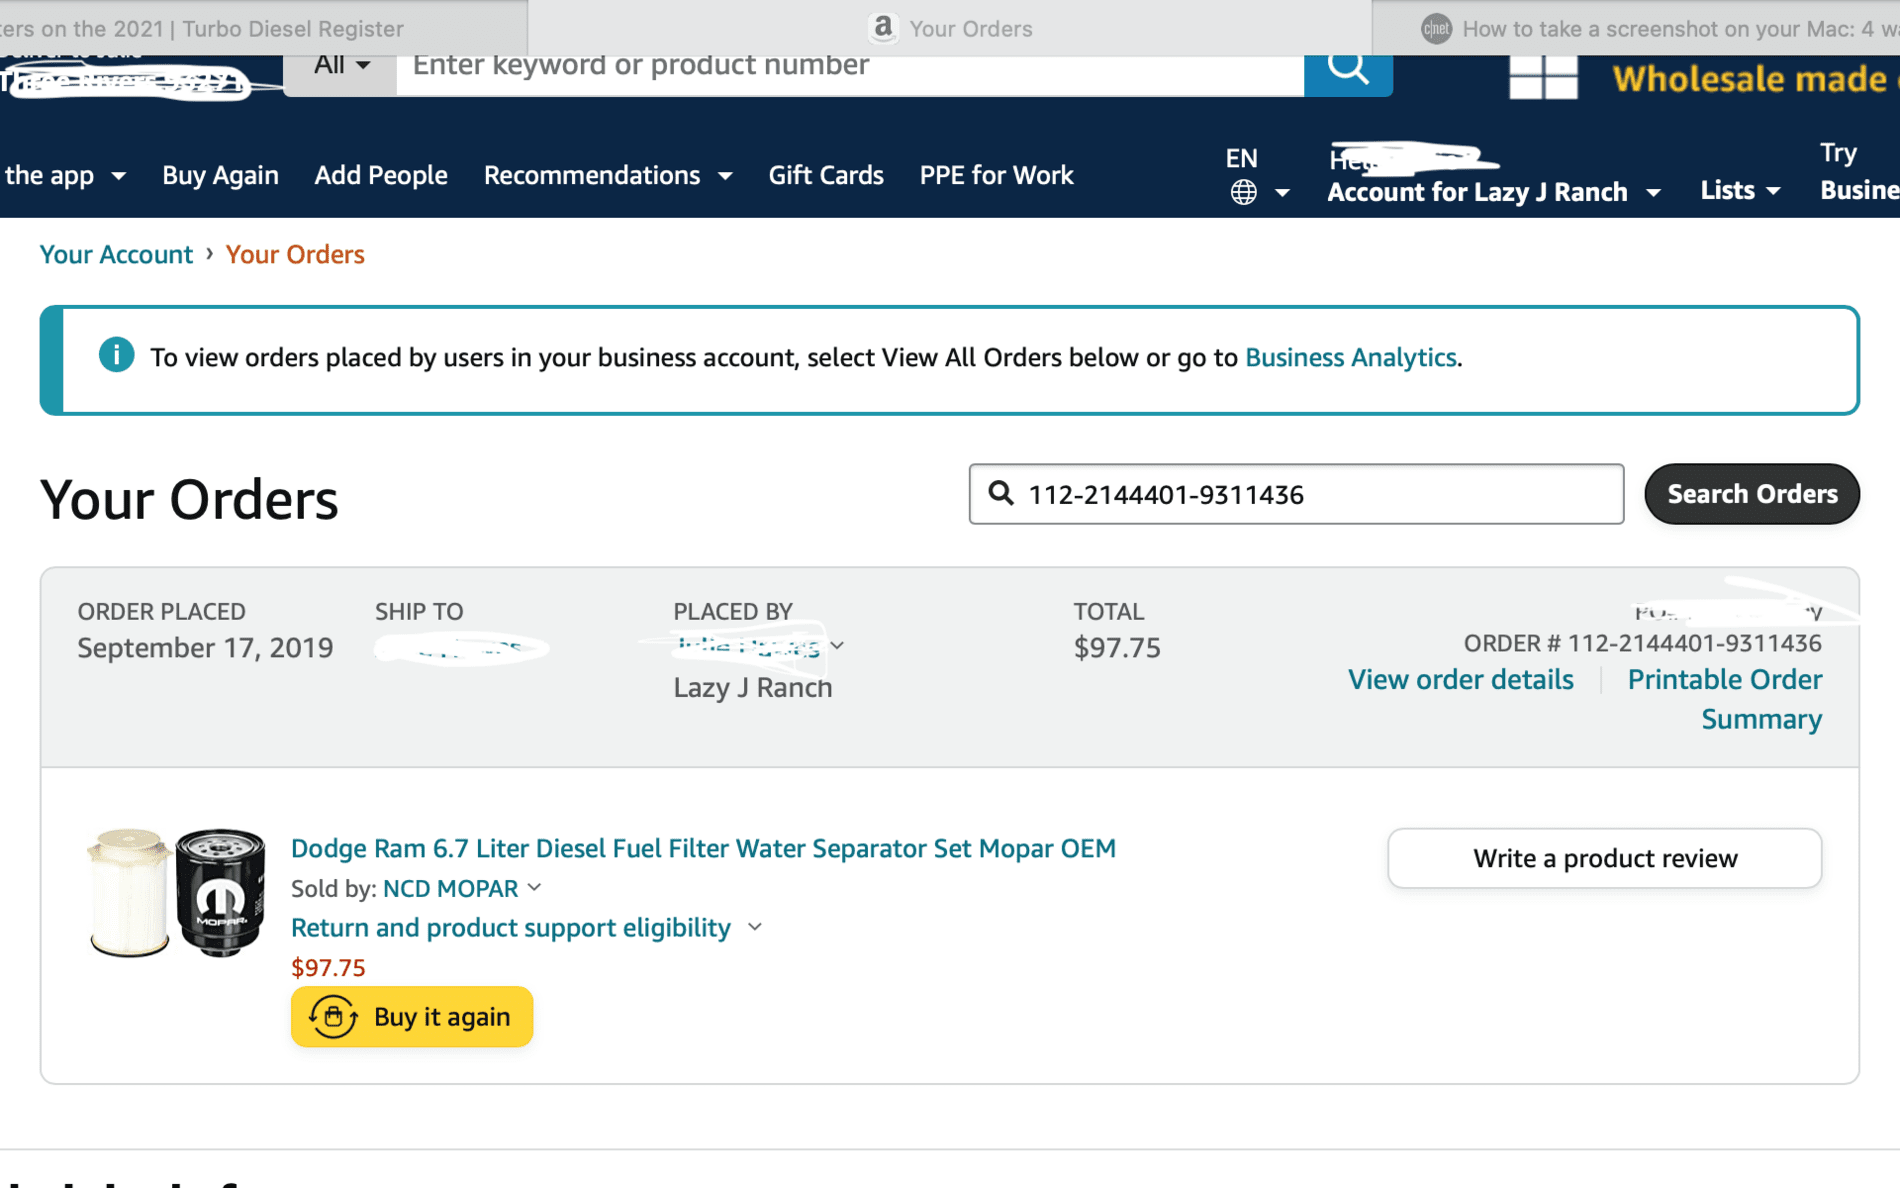Open View order details
Screen dimensions: 1900x1188
point(1460,679)
